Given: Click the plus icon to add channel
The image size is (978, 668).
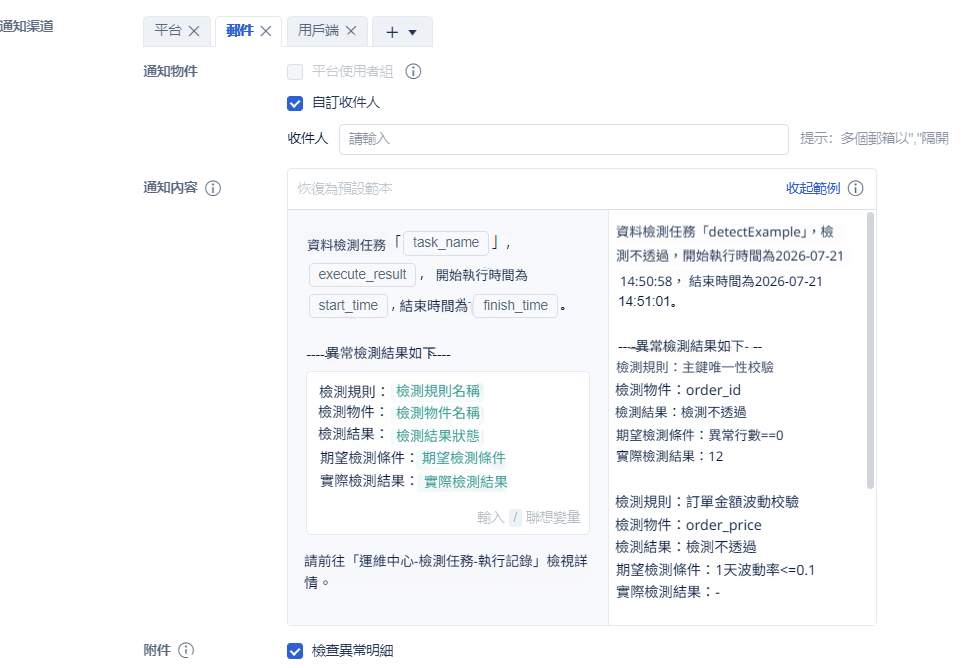Looking at the screenshot, I should coord(392,32).
